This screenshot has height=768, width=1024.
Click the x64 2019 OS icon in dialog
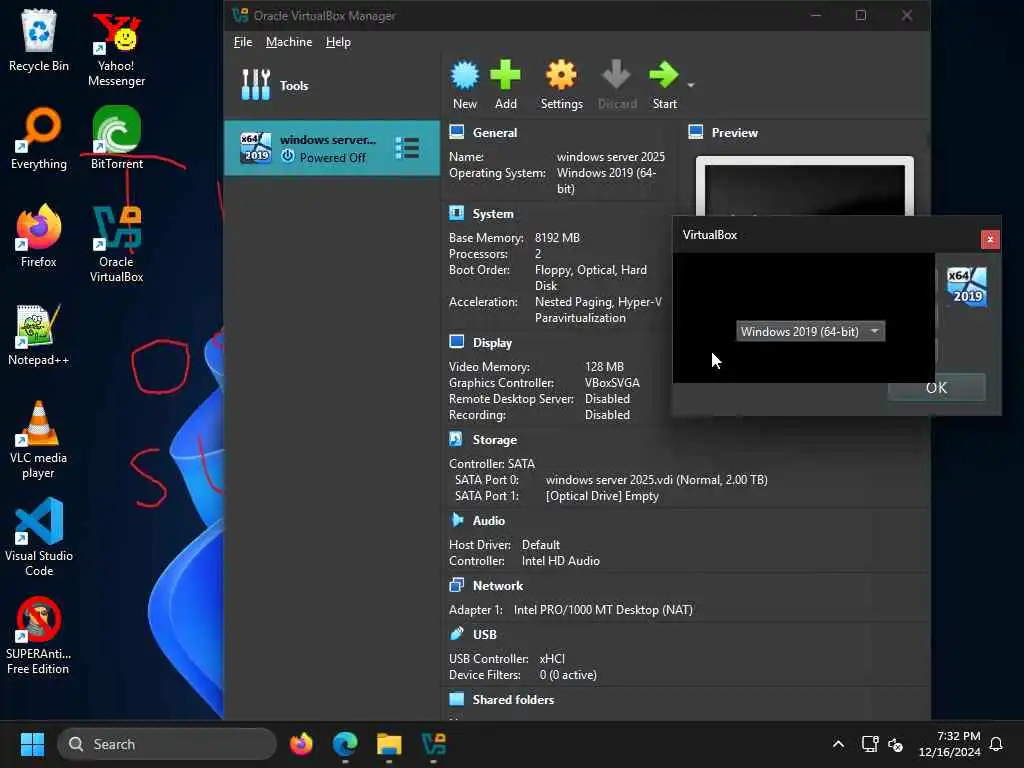pos(967,287)
